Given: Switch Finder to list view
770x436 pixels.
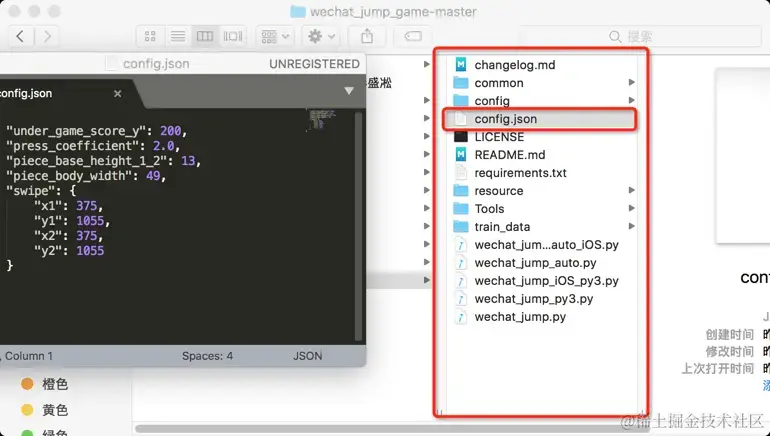Looking at the screenshot, I should (x=178, y=36).
